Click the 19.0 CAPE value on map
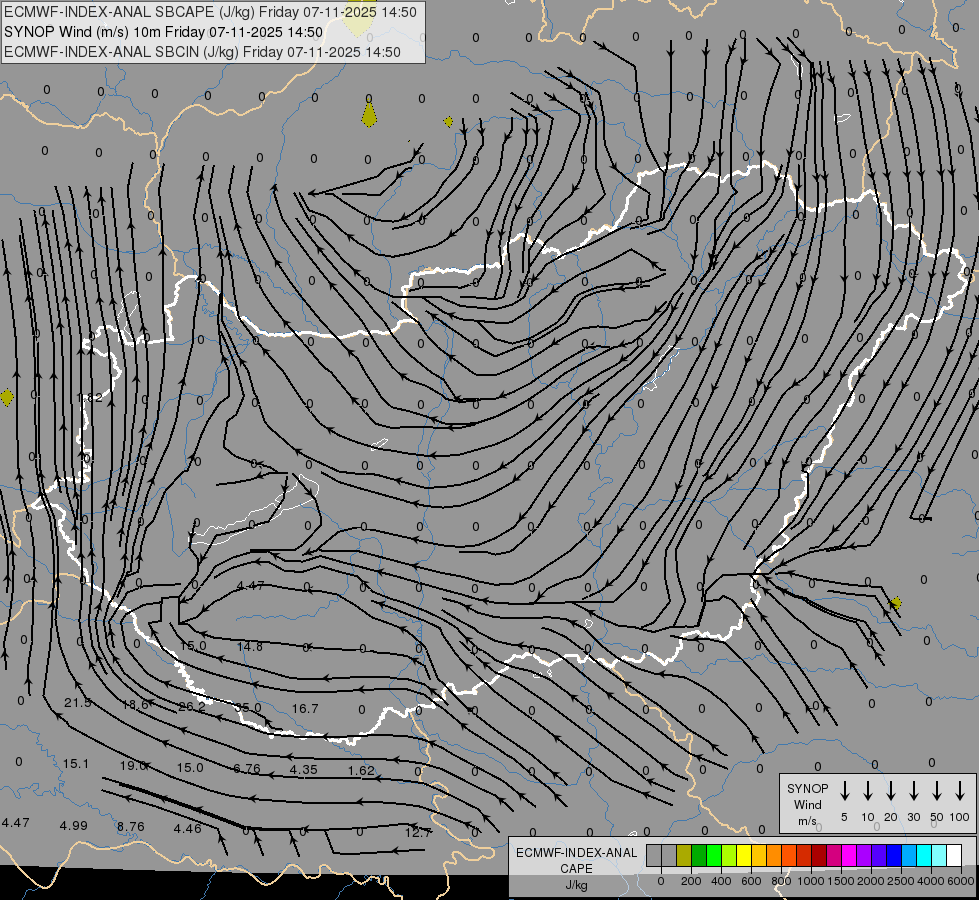Image resolution: width=979 pixels, height=900 pixels. [133, 765]
